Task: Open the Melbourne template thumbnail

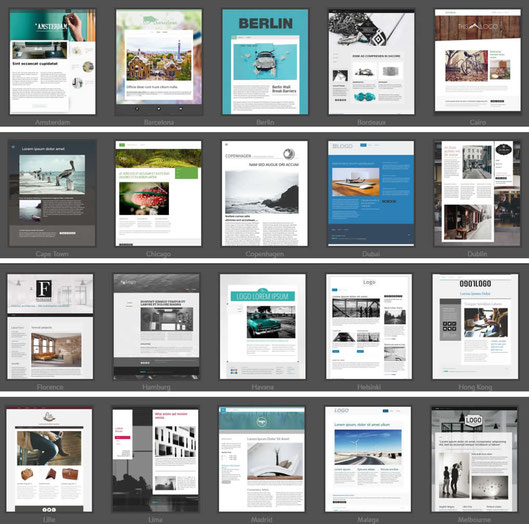Action: click(x=474, y=459)
